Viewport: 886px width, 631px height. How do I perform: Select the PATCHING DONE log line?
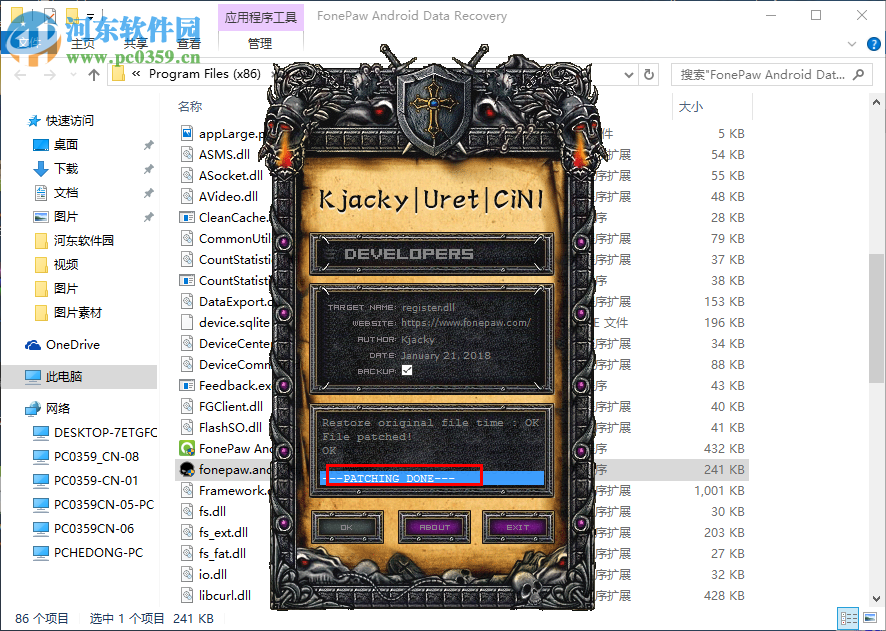[x=432, y=478]
